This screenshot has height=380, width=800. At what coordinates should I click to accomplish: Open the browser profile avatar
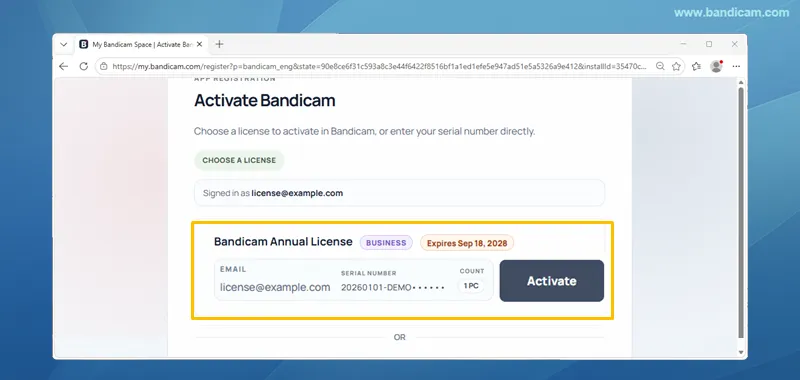[716, 66]
